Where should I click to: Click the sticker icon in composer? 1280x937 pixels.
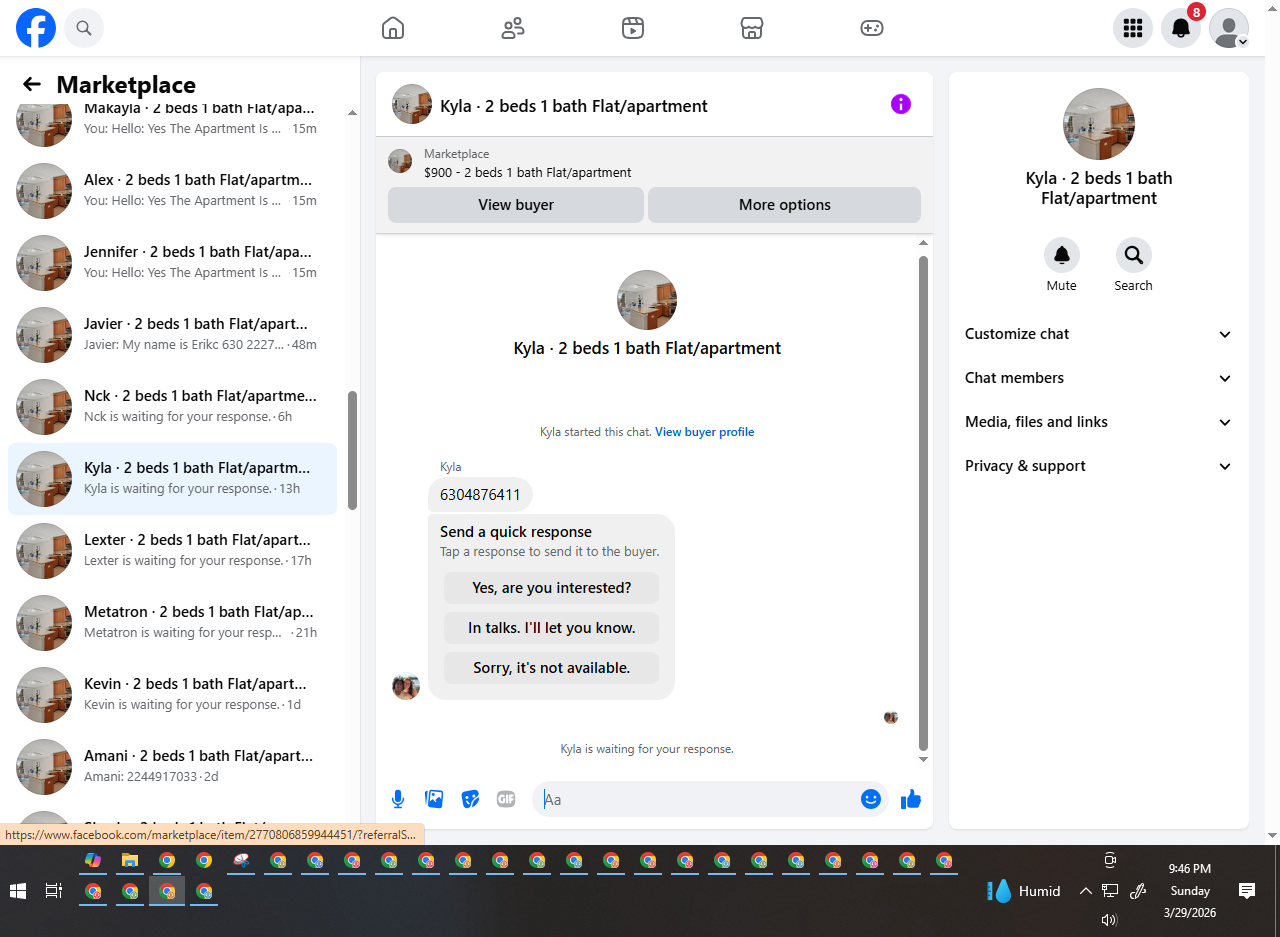click(x=470, y=799)
